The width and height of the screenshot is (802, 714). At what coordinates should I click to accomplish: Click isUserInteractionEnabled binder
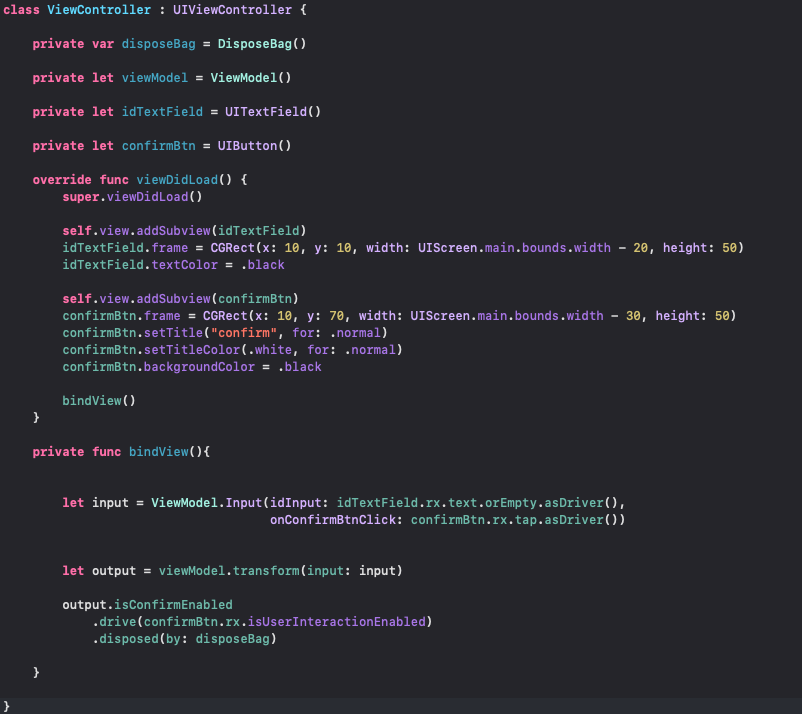337,622
